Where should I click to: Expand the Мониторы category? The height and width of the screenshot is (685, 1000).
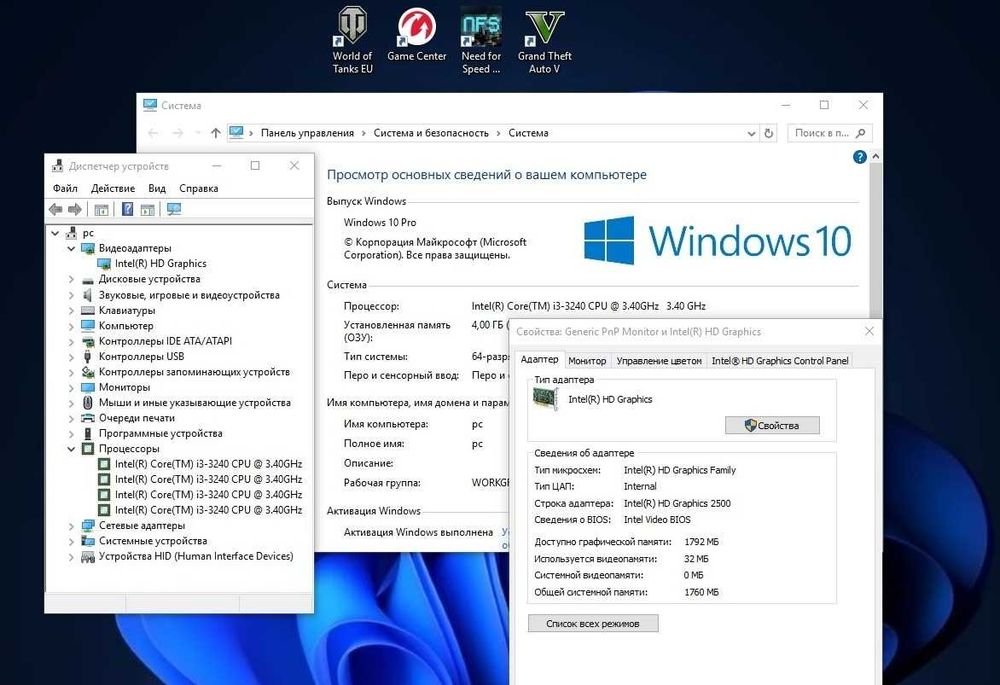point(71,387)
